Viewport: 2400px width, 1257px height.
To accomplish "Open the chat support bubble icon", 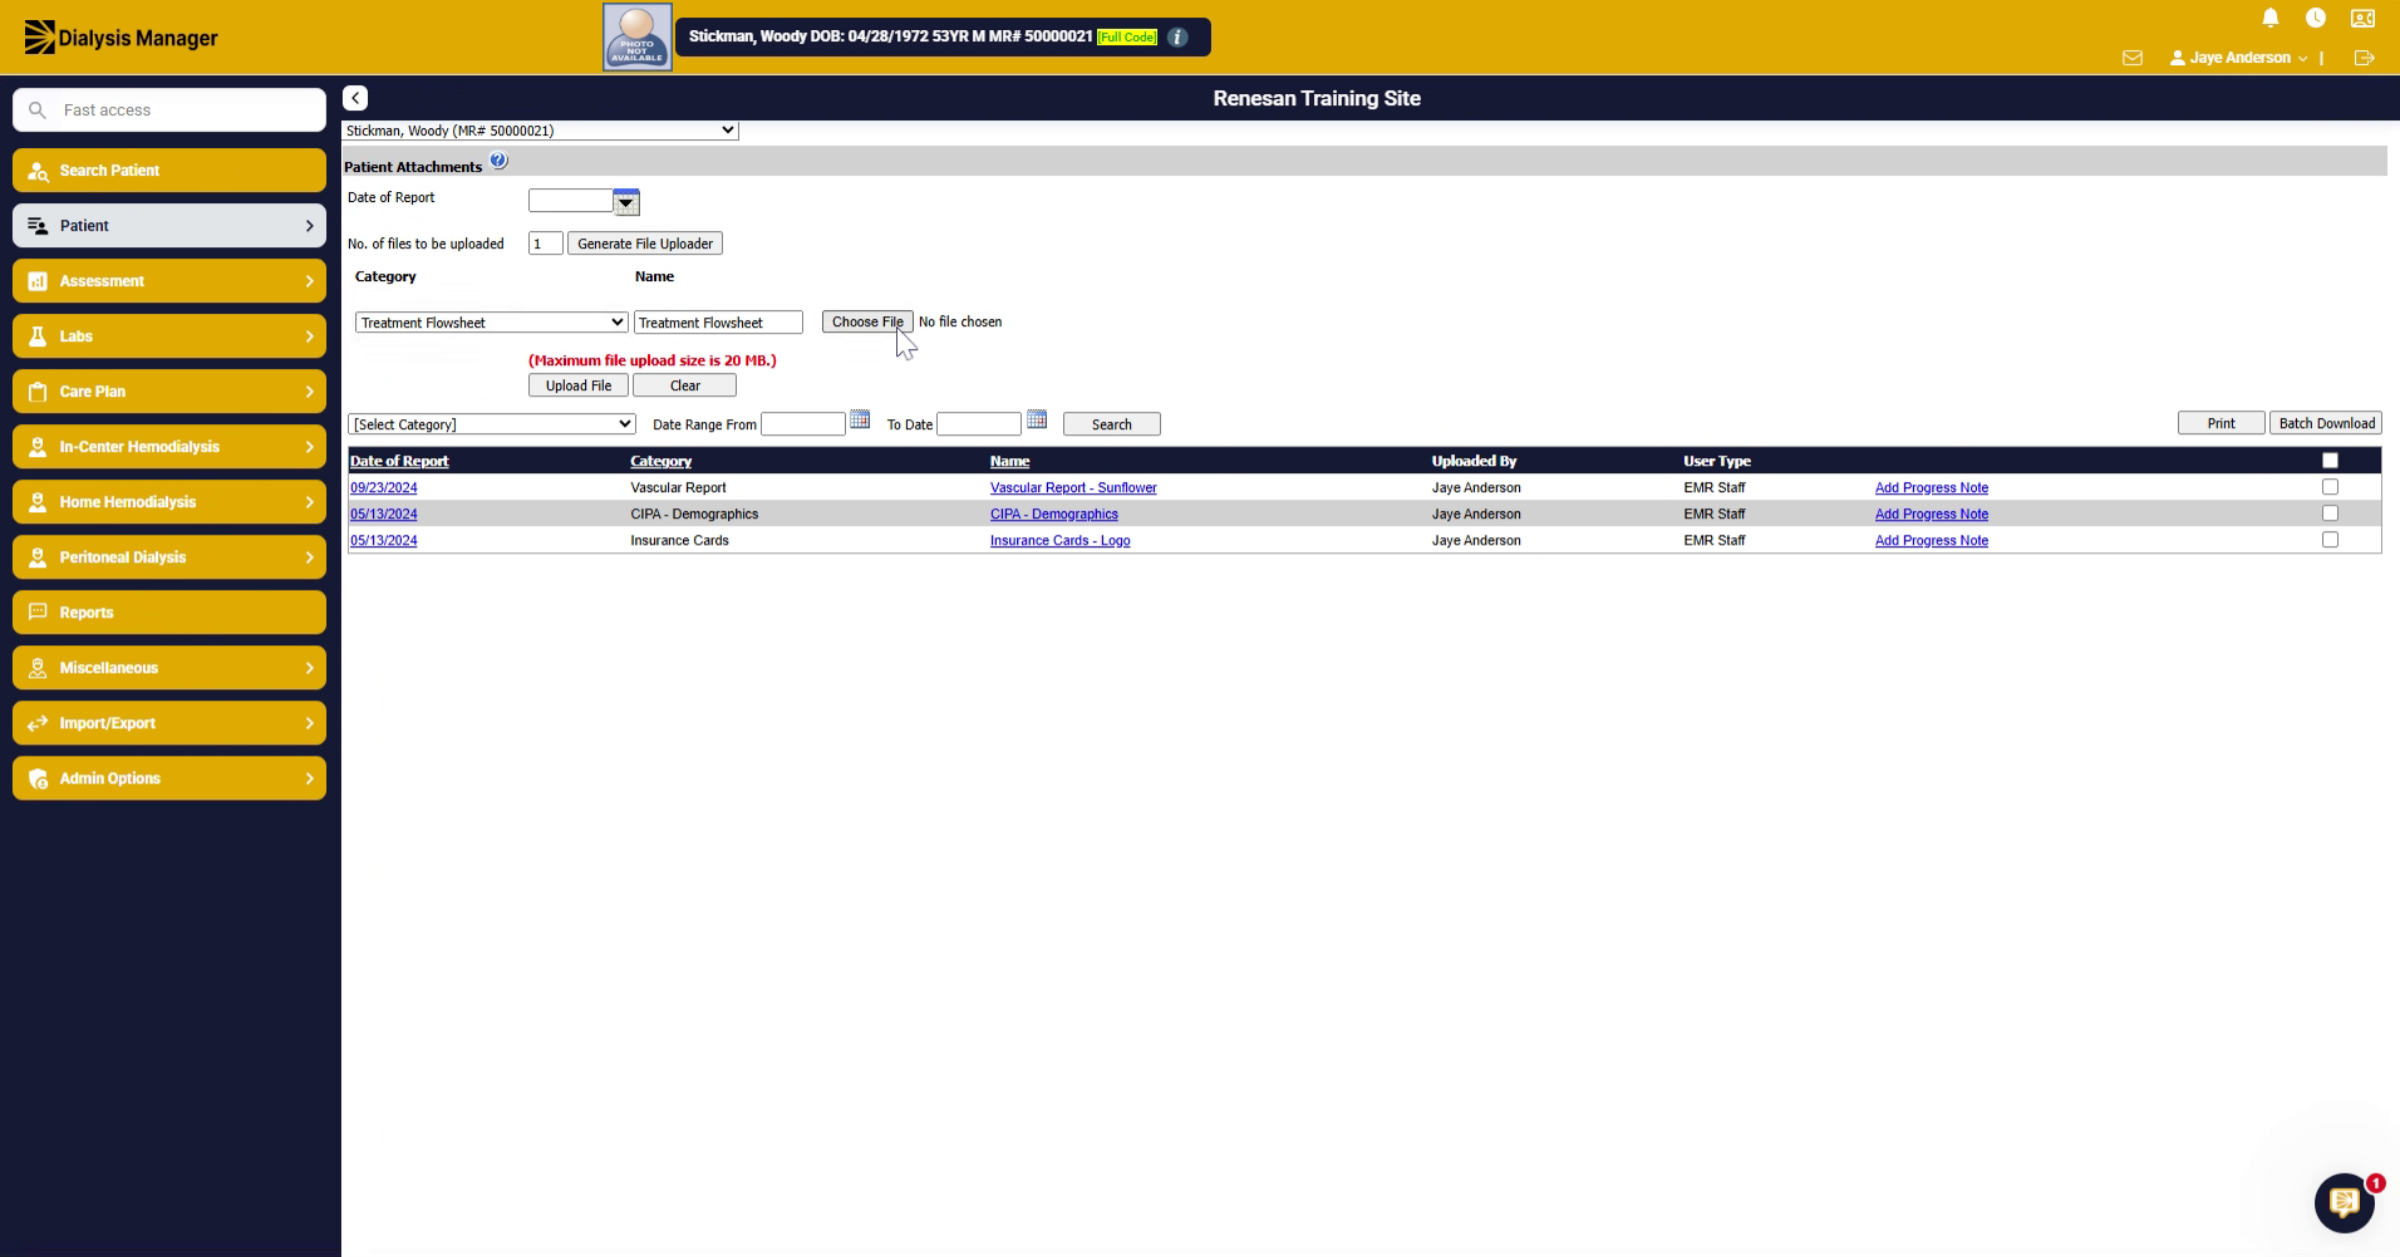I will (2344, 1203).
